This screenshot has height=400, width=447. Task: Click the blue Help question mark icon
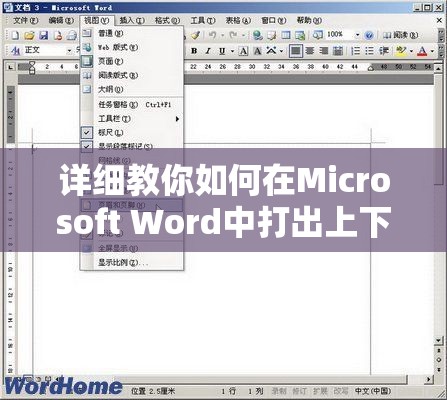coord(369,35)
